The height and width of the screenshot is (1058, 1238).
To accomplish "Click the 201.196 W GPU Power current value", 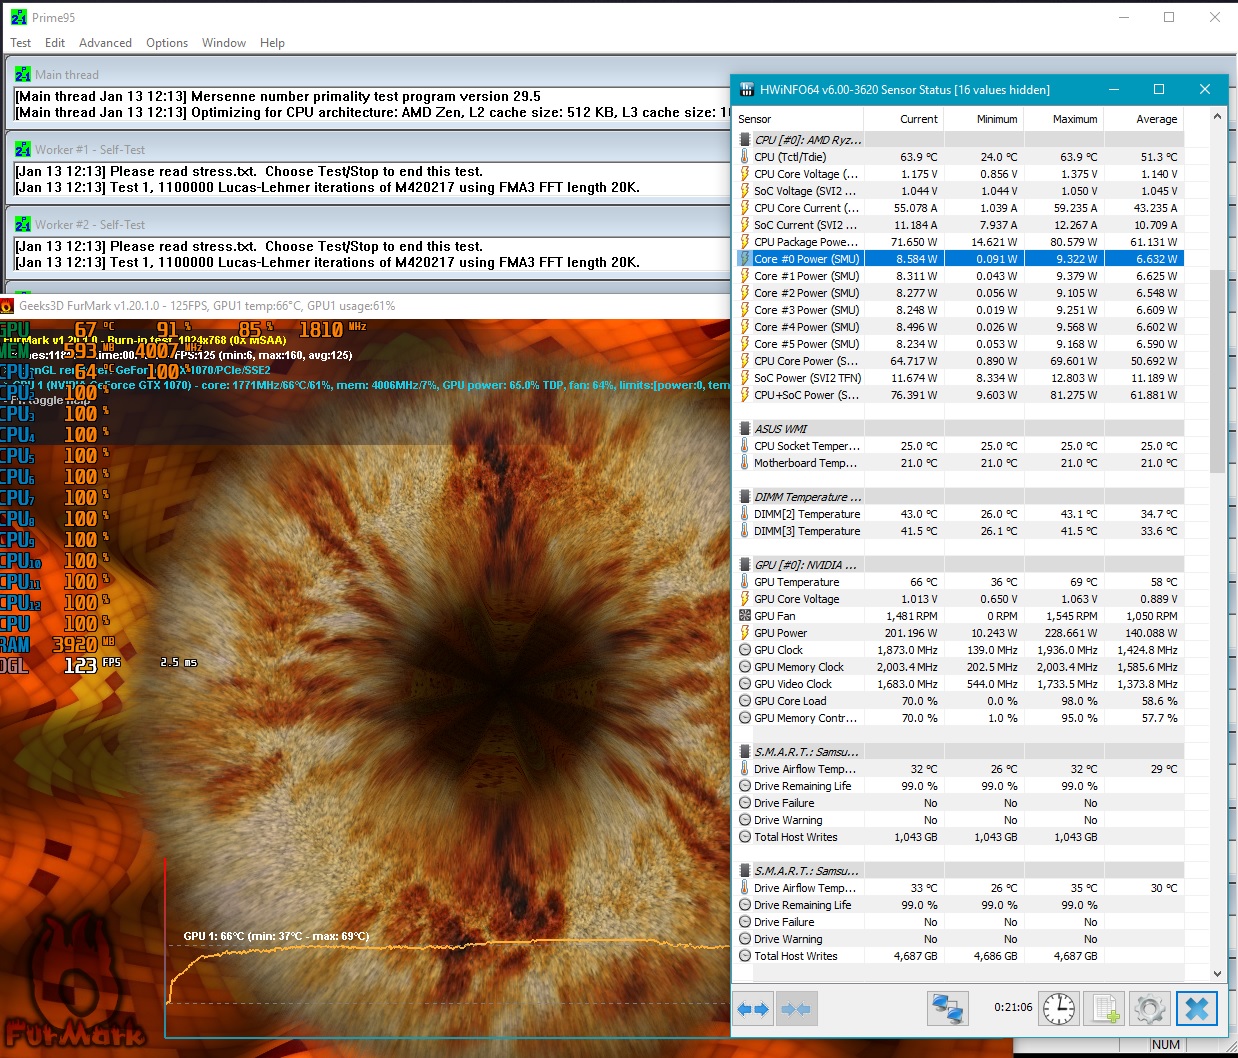I will tap(911, 633).
